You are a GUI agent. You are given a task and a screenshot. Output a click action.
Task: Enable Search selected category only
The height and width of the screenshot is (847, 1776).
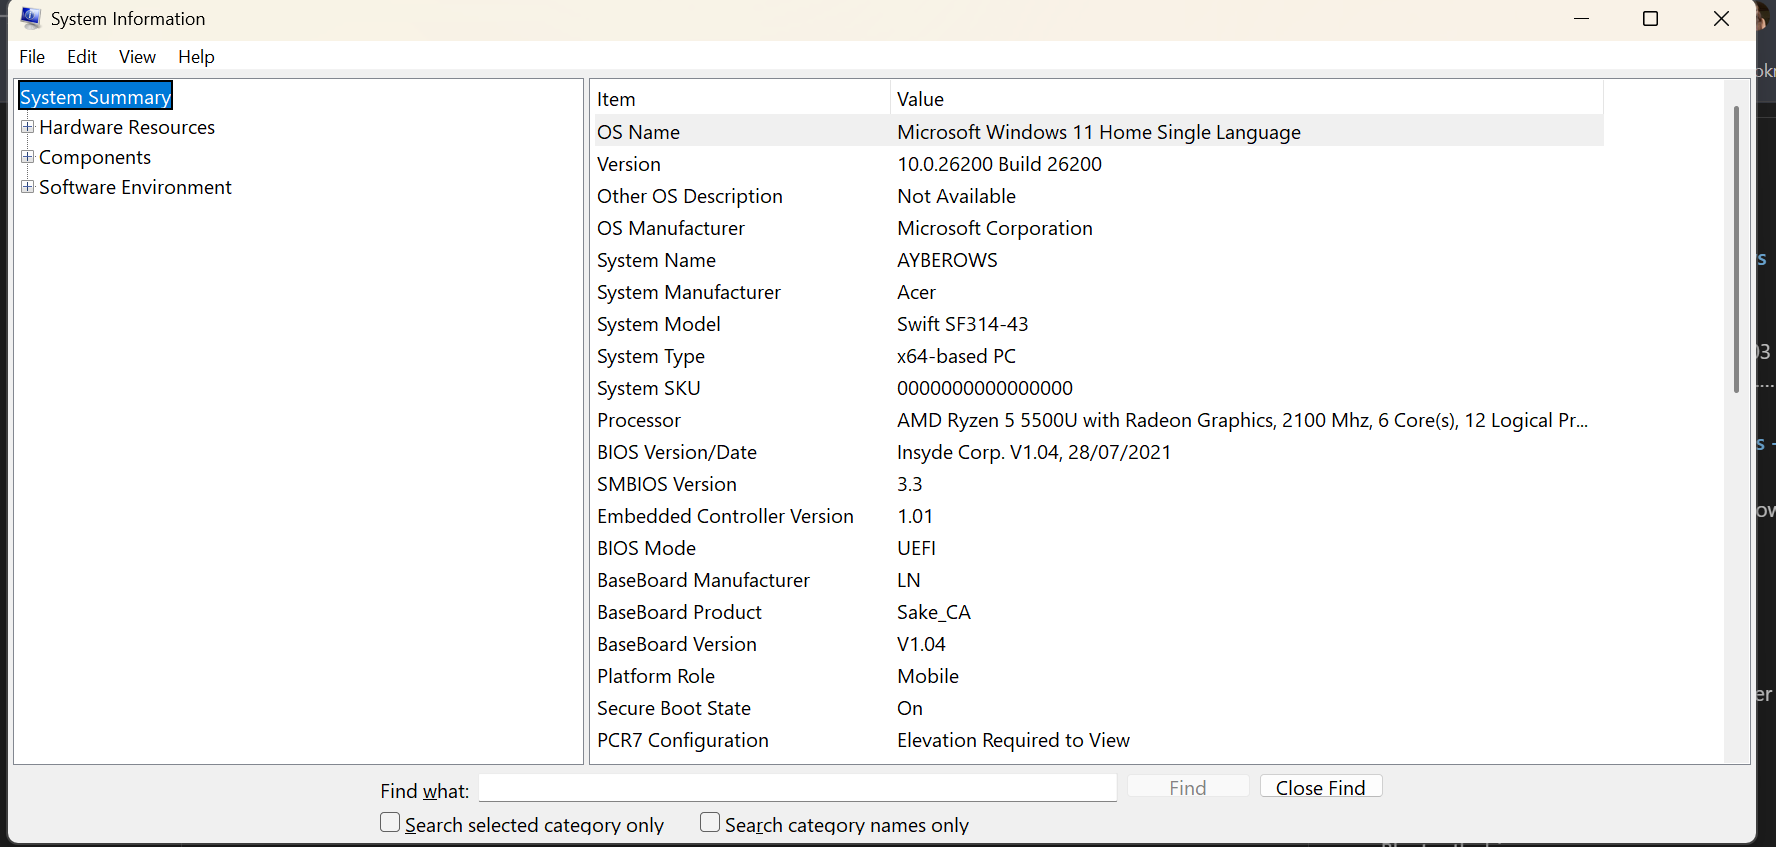pos(390,823)
